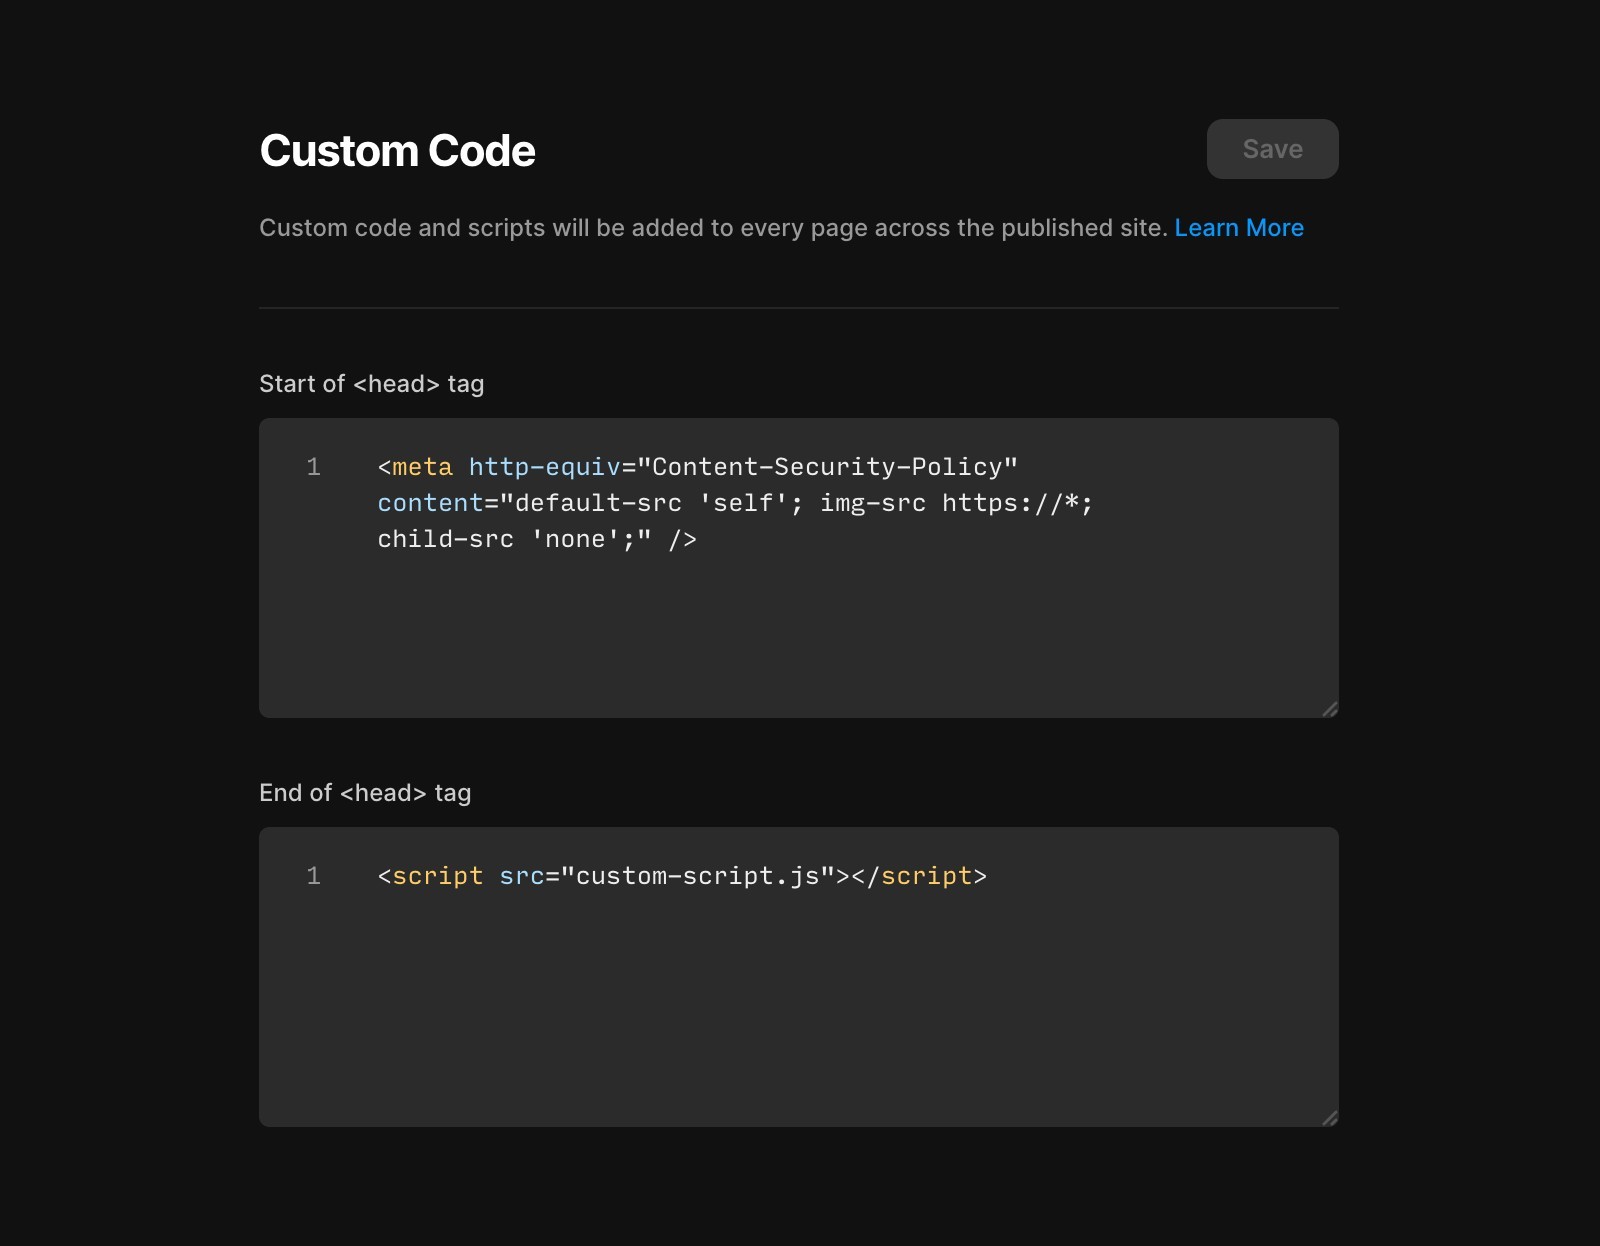Click "custom-script.js" string in code
The width and height of the screenshot is (1600, 1246).
click(698, 876)
